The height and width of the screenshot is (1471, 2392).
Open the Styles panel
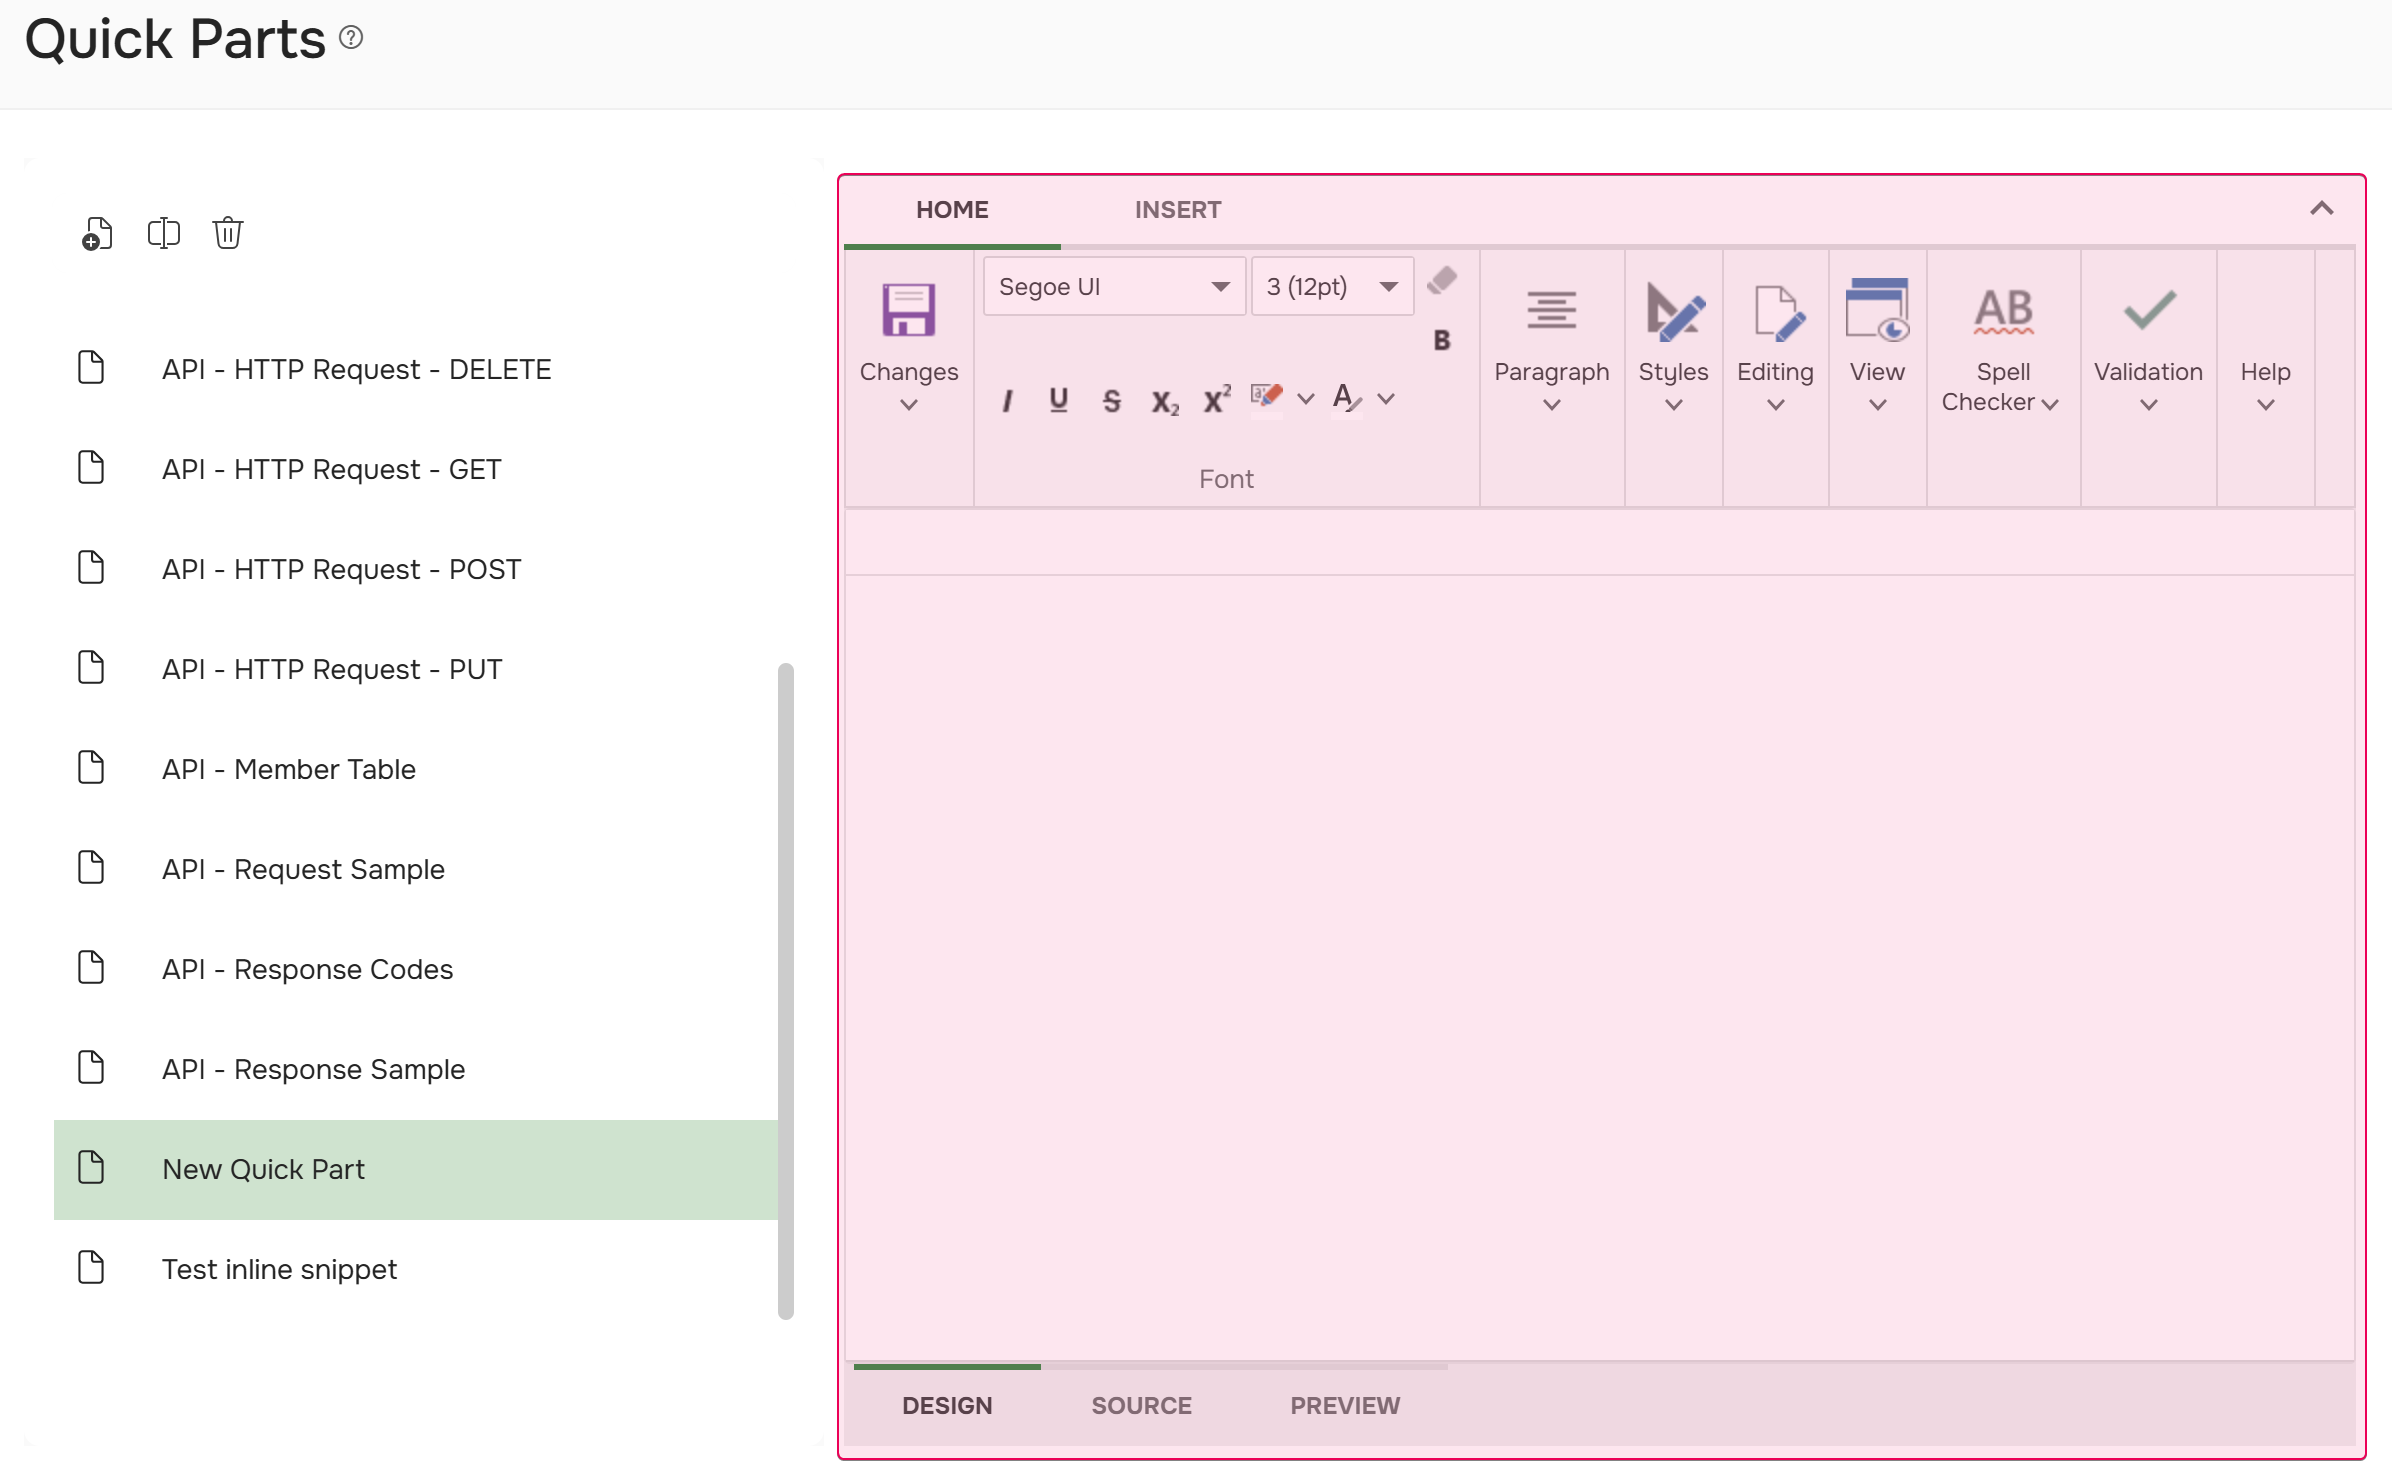tap(1673, 340)
